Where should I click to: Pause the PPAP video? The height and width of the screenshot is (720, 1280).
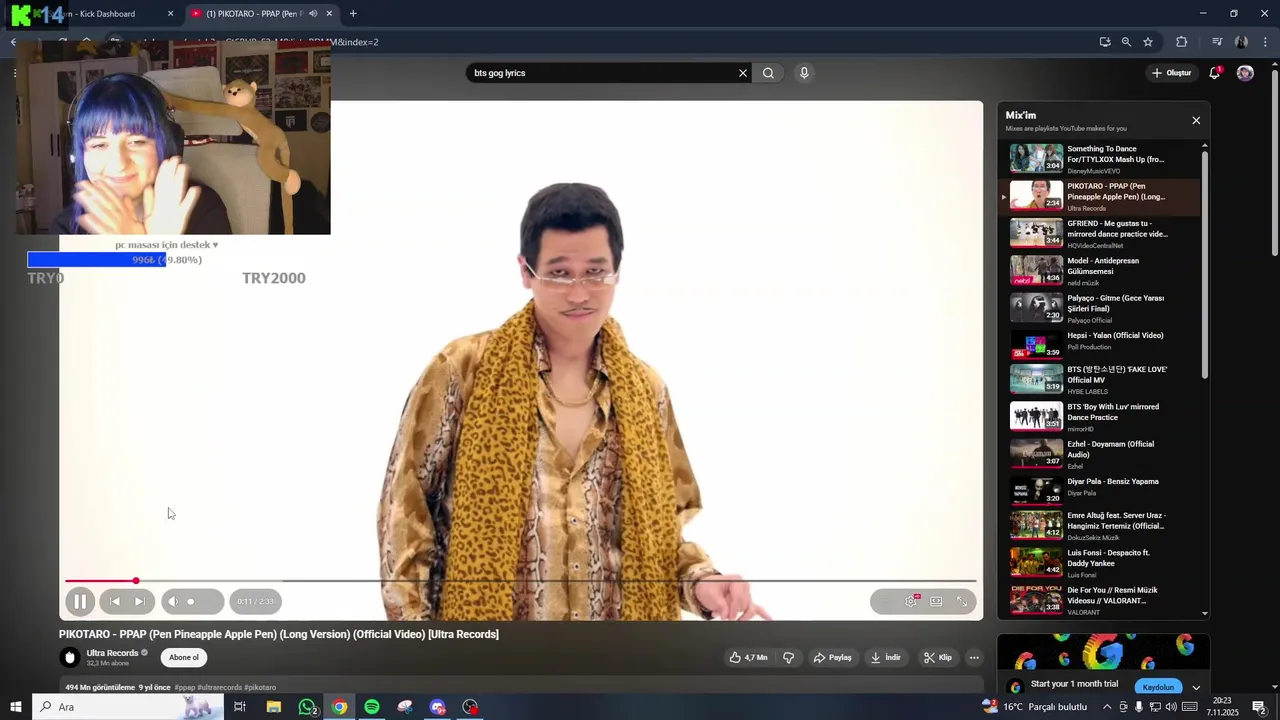click(x=79, y=601)
